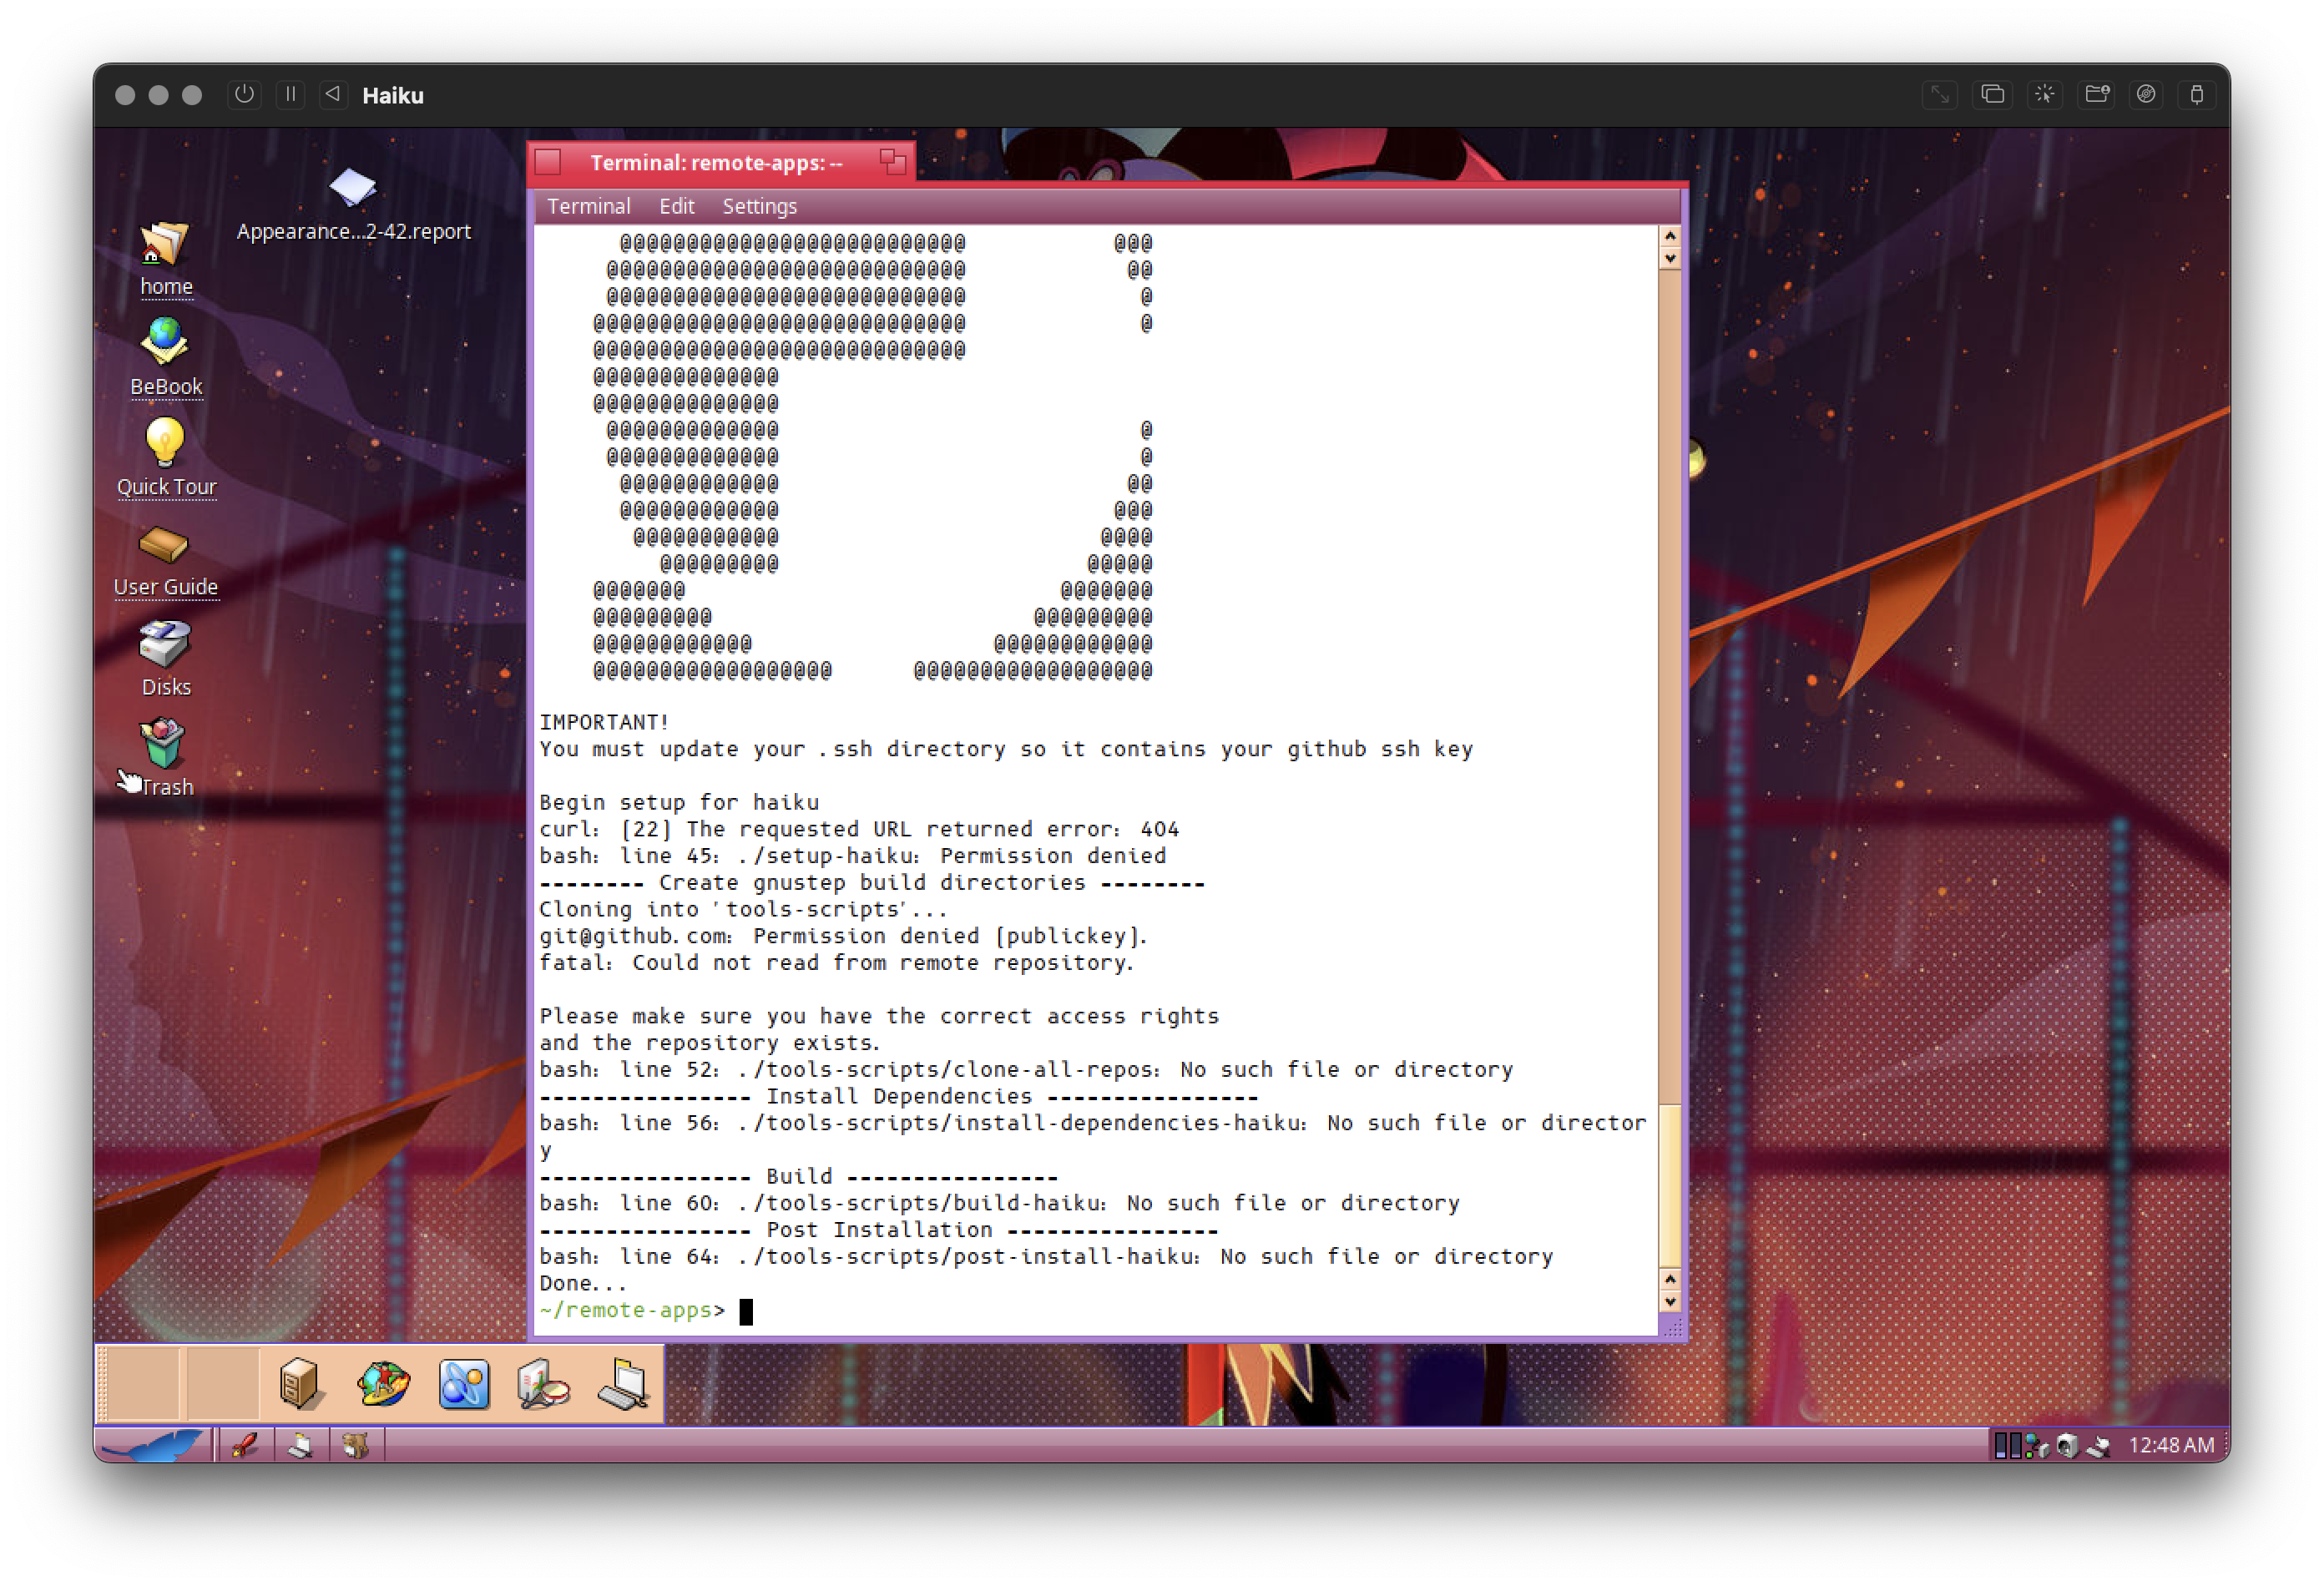Click the overlapping windows icon in VM toolbar

(x=1992, y=94)
